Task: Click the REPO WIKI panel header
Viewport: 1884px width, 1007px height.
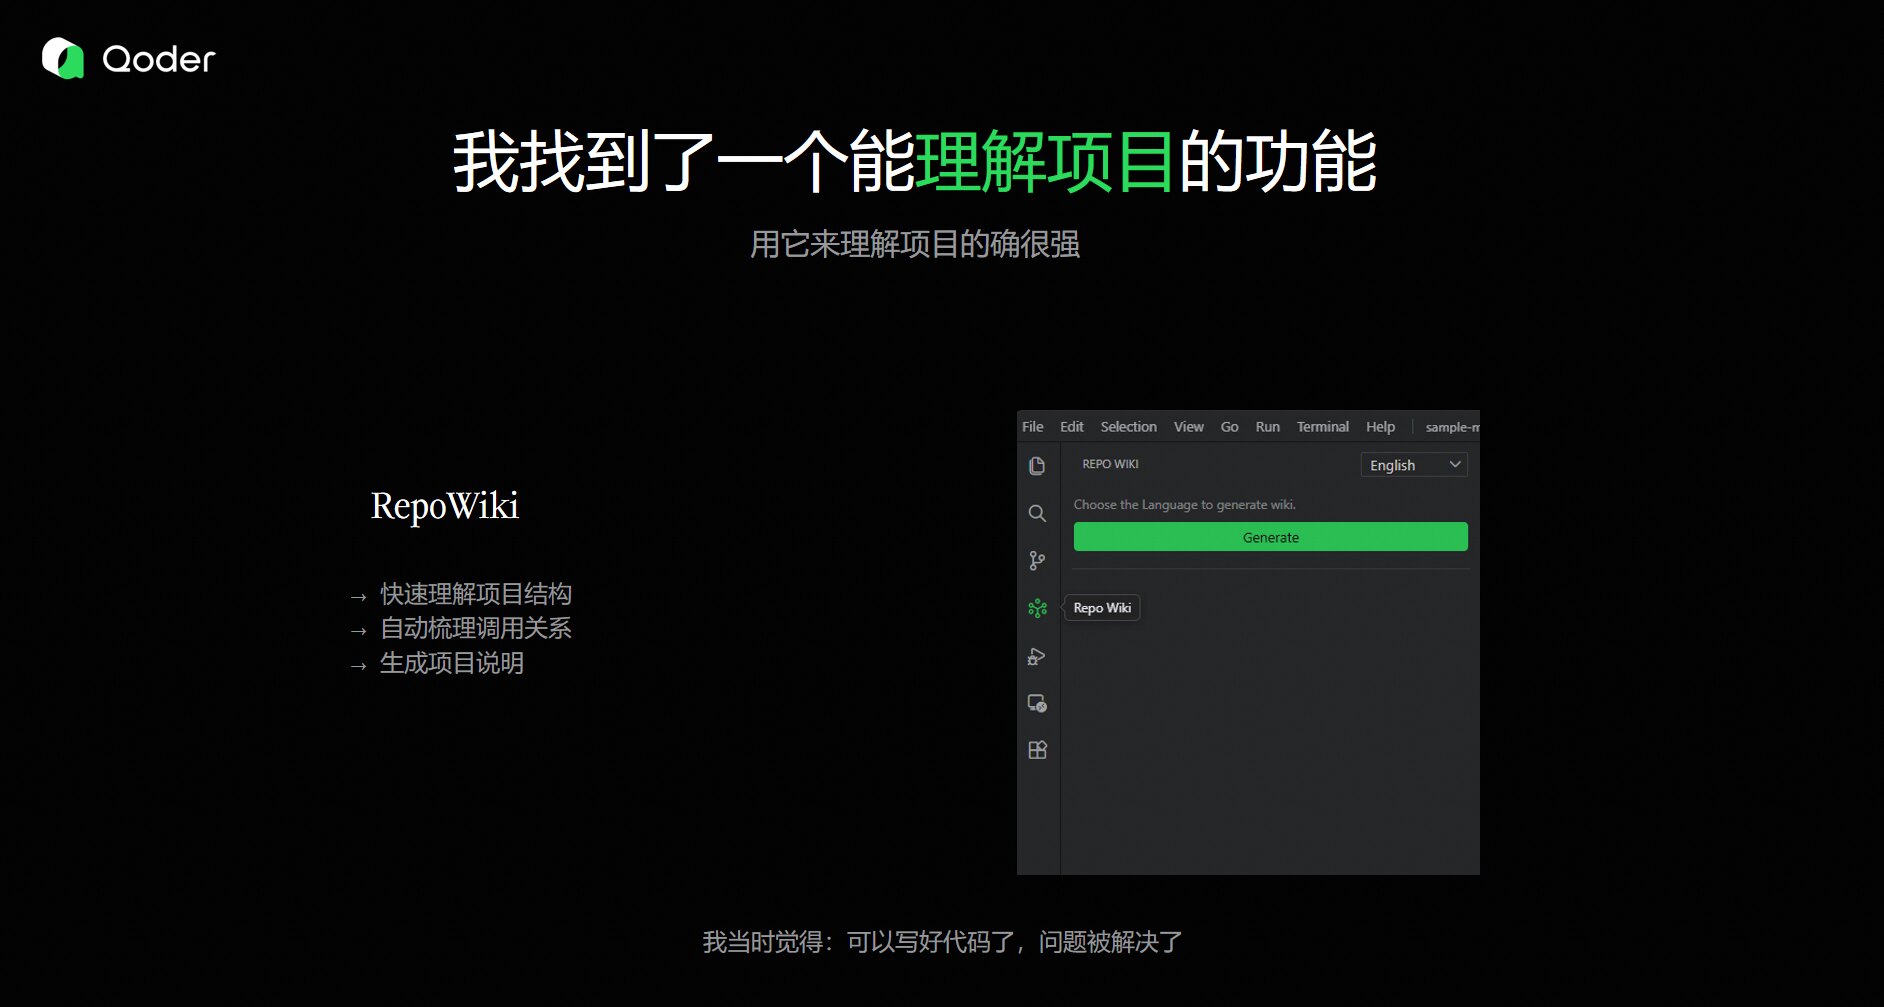Action: (x=1111, y=464)
